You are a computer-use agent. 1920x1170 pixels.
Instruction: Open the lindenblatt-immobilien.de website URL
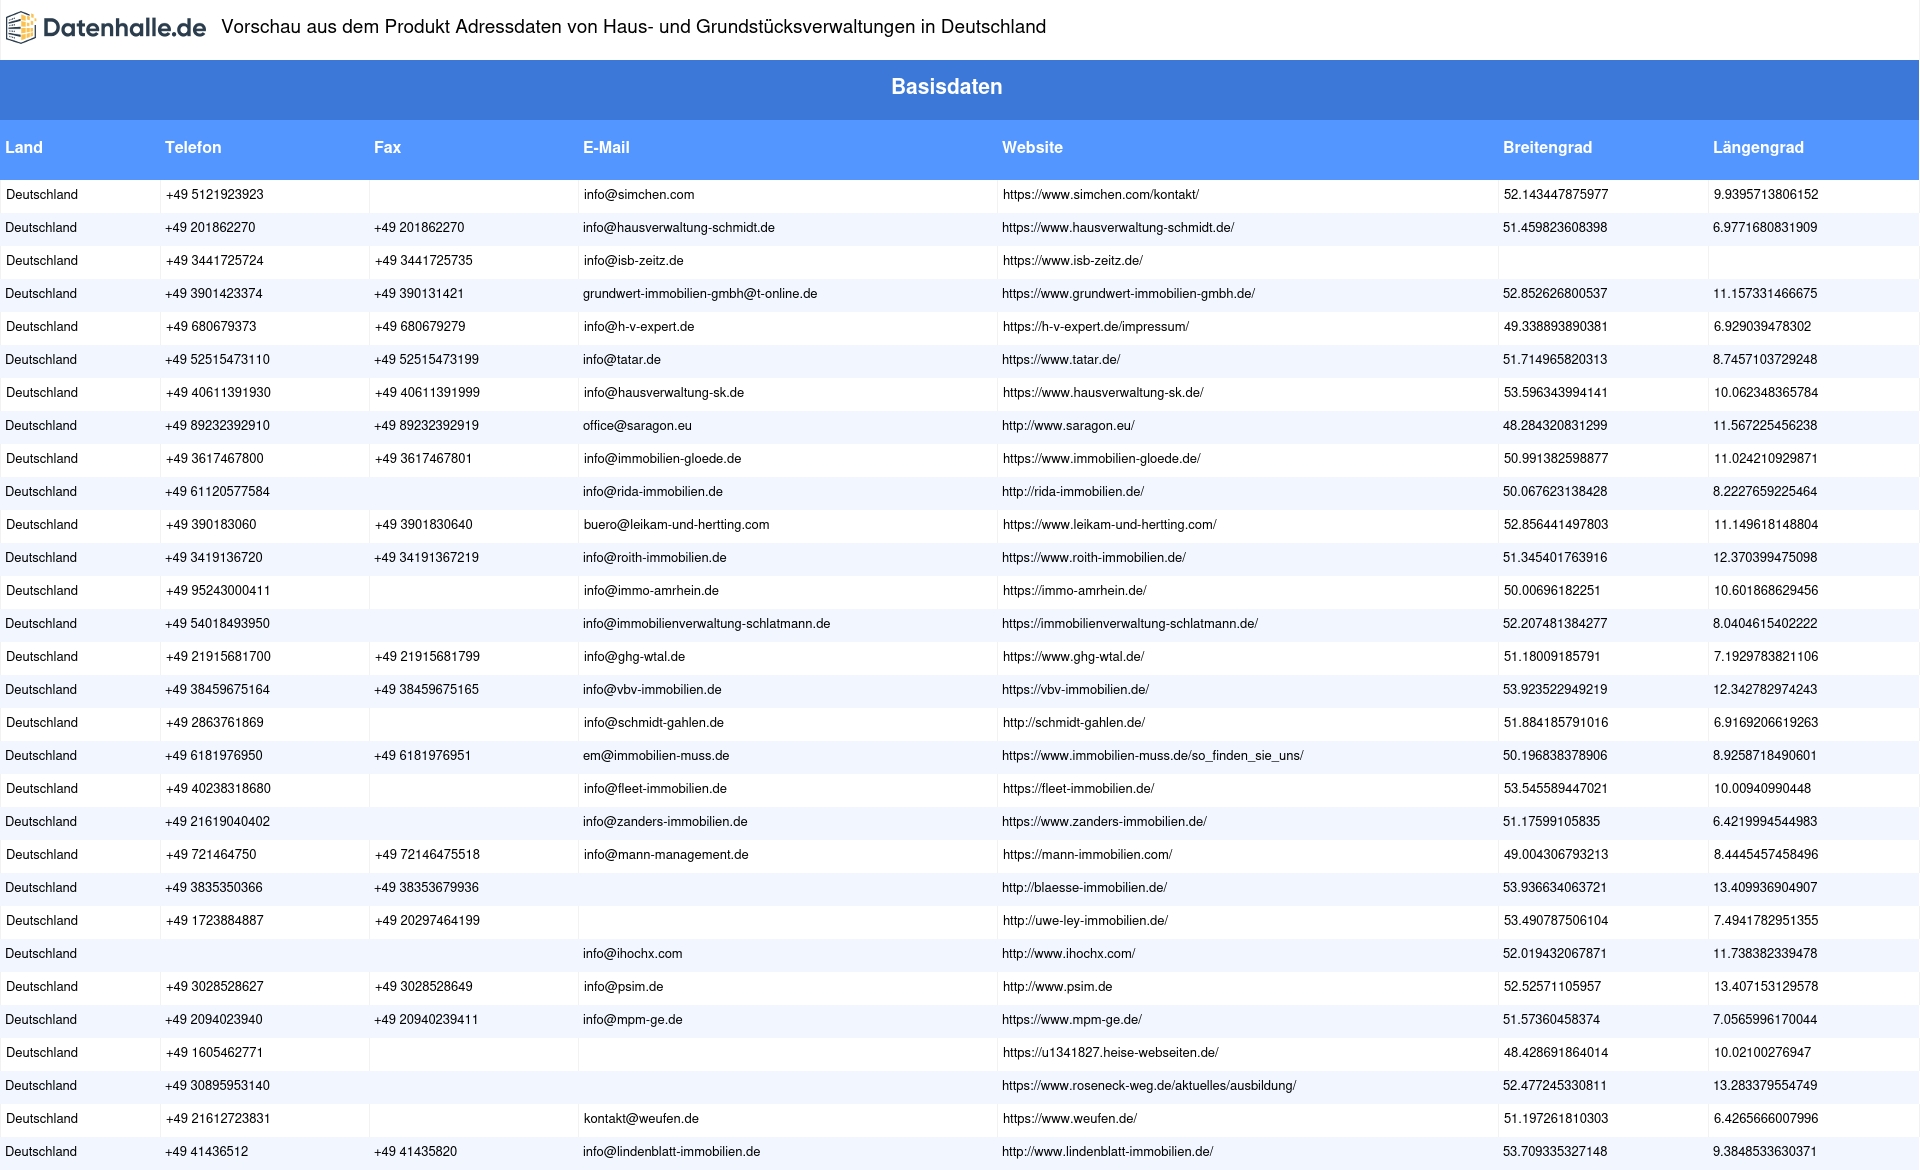tap(1108, 1152)
